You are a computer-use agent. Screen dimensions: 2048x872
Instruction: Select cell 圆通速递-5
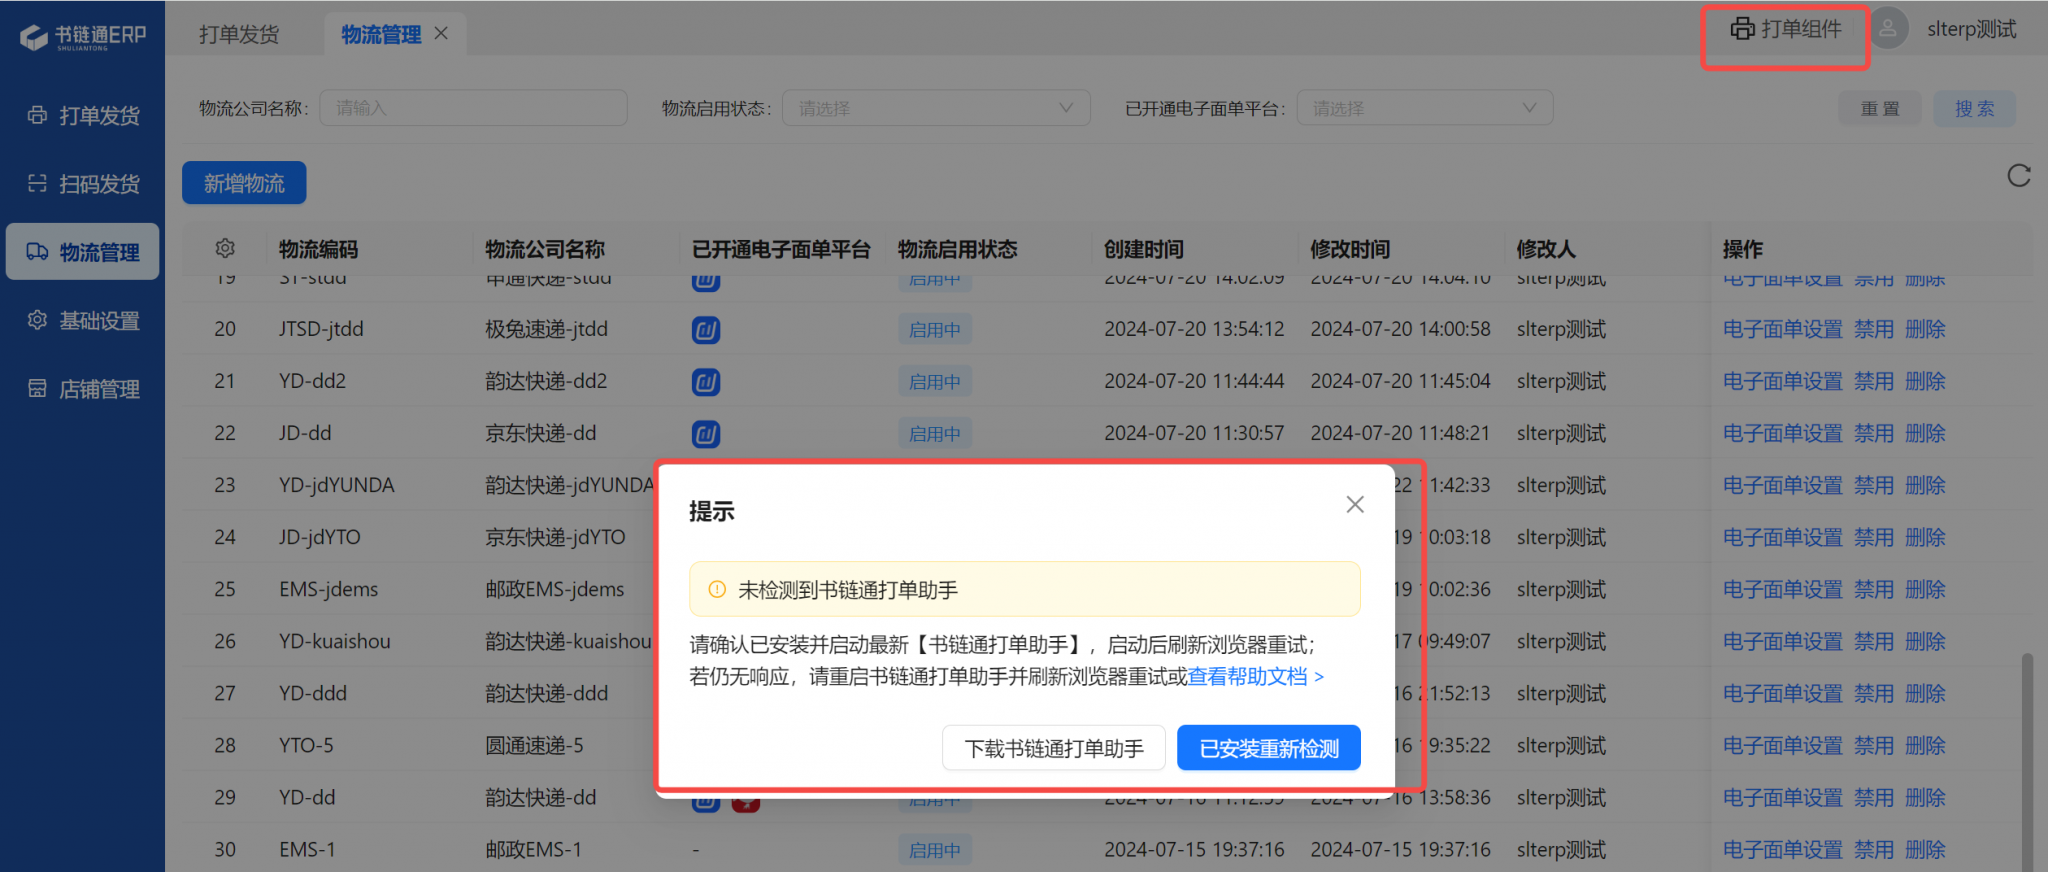pos(534,745)
